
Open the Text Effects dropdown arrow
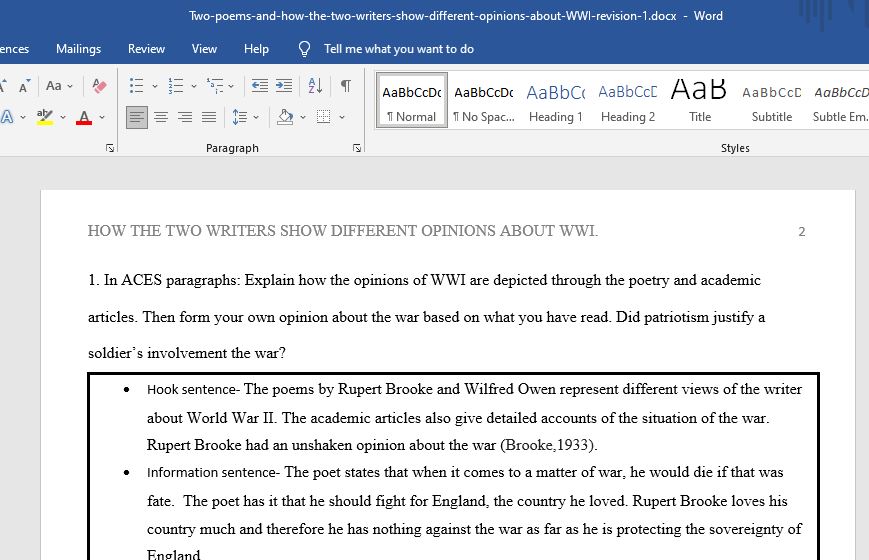[23, 117]
